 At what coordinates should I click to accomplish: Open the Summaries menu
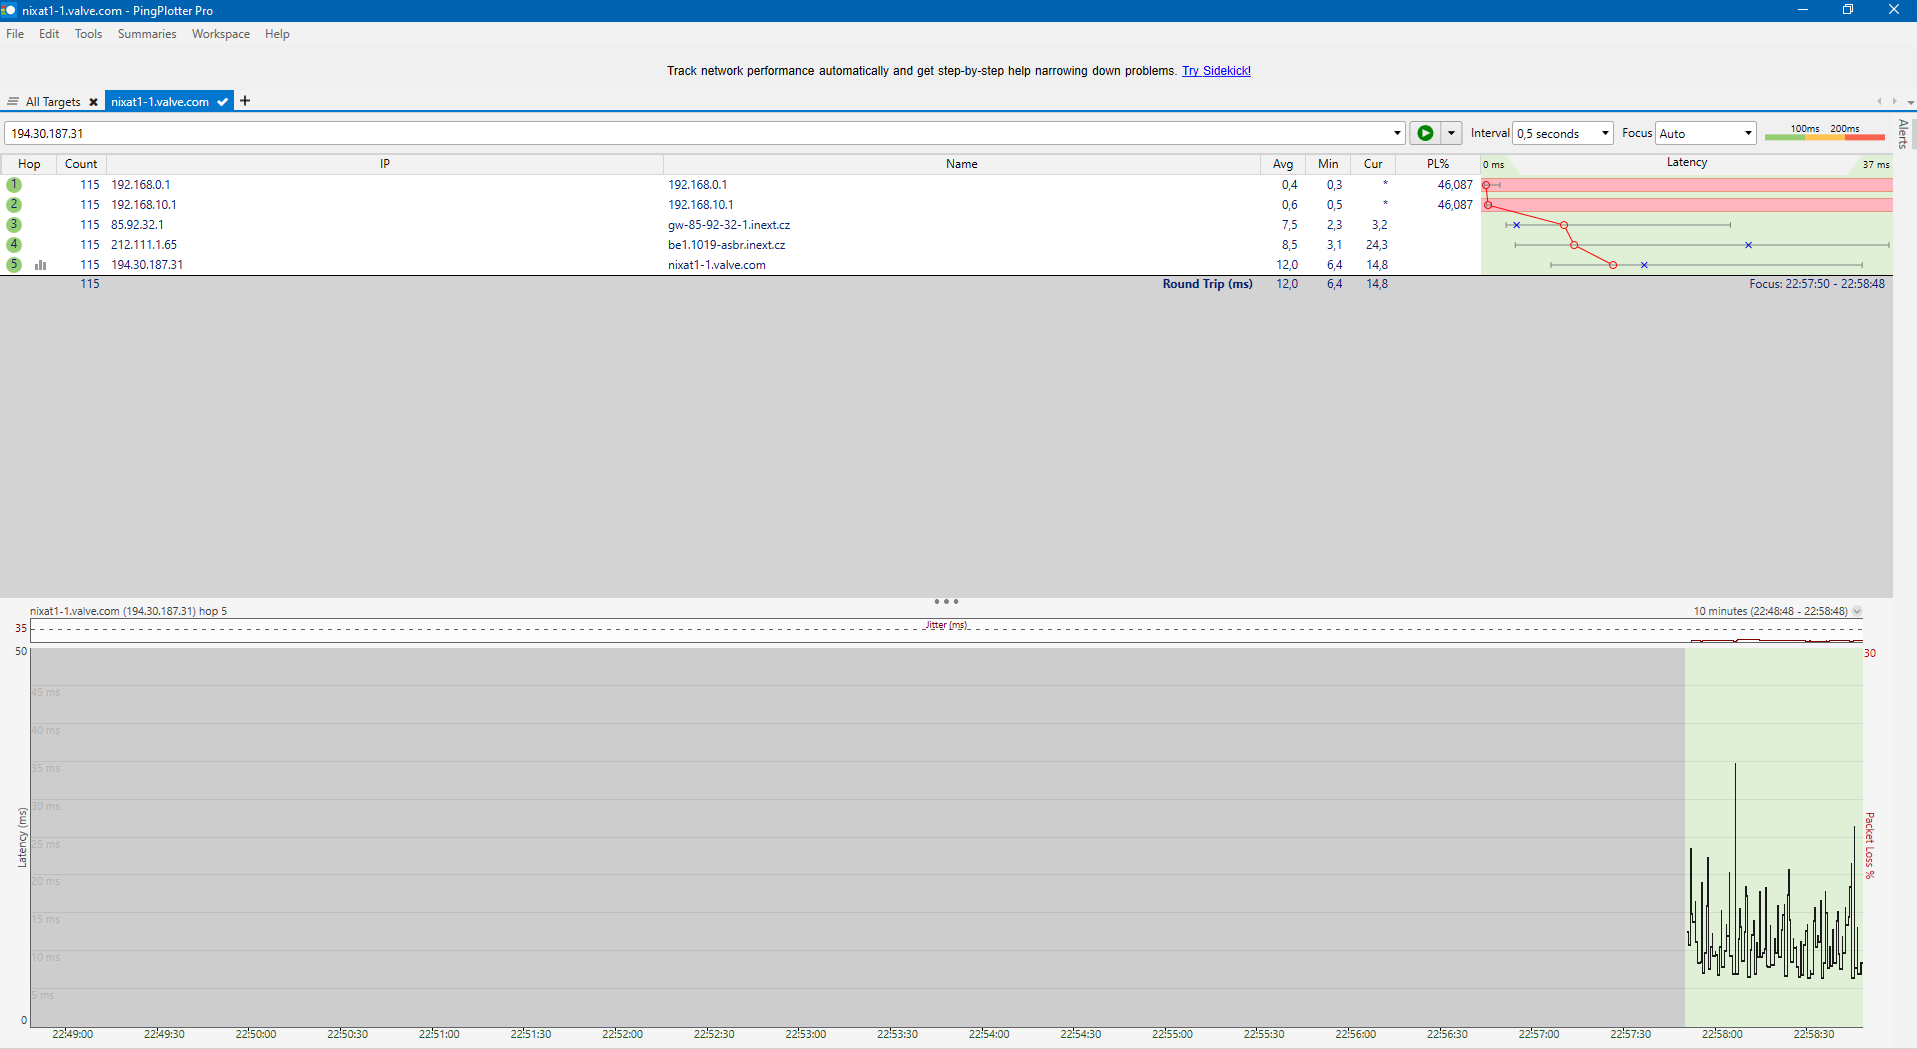tap(147, 34)
